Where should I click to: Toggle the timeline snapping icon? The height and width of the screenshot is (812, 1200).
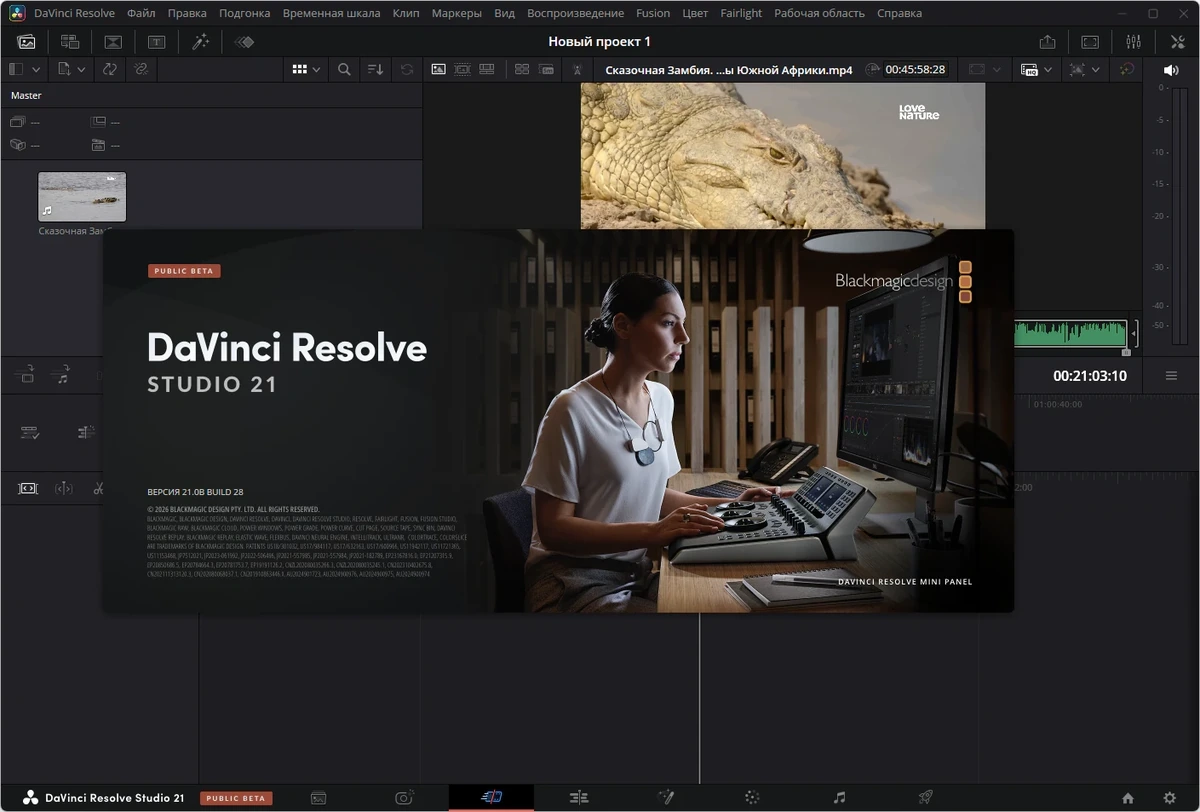coord(86,432)
